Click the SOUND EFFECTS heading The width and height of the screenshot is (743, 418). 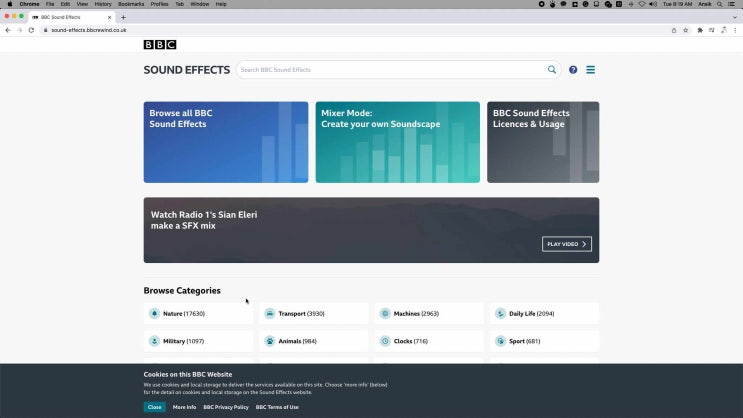pyautogui.click(x=187, y=70)
